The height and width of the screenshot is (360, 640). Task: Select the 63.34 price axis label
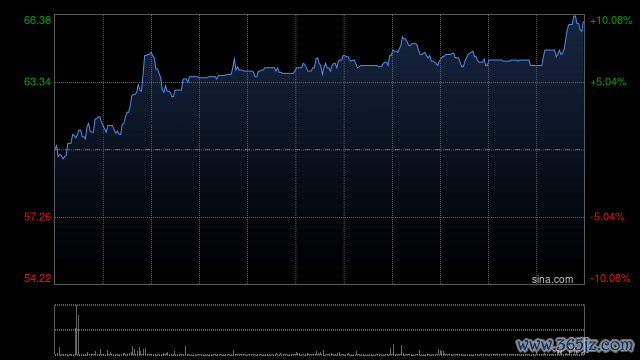coord(37,82)
